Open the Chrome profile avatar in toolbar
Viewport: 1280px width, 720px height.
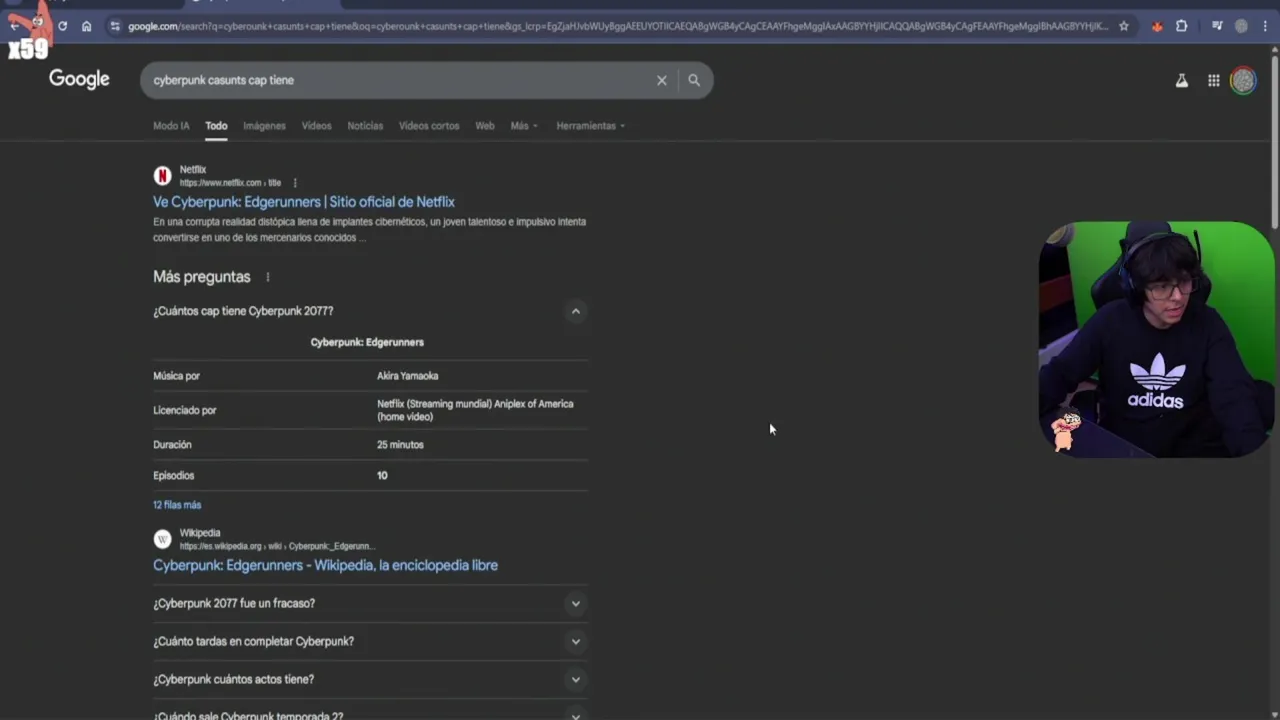pos(1241,26)
